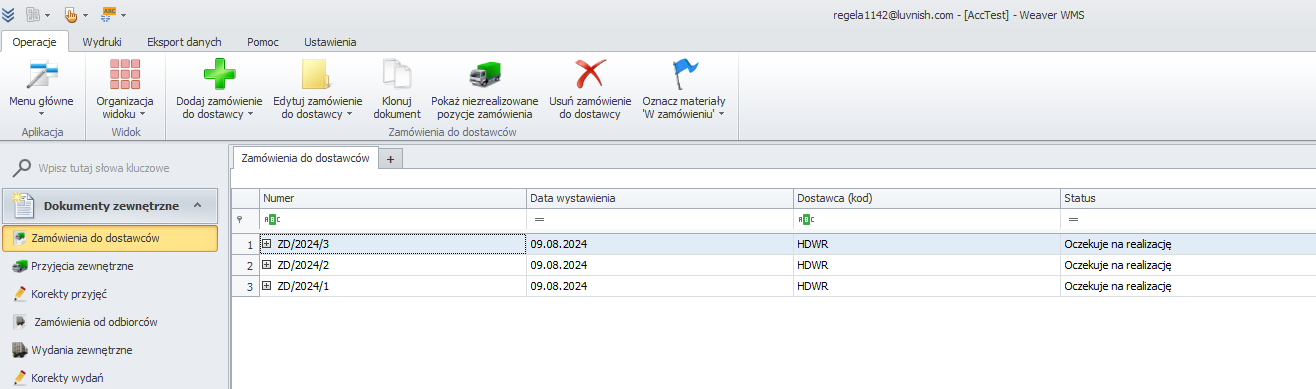Select the ZD/2024/2 number cell
Viewport: 1316px width, 389px height.
392,265
